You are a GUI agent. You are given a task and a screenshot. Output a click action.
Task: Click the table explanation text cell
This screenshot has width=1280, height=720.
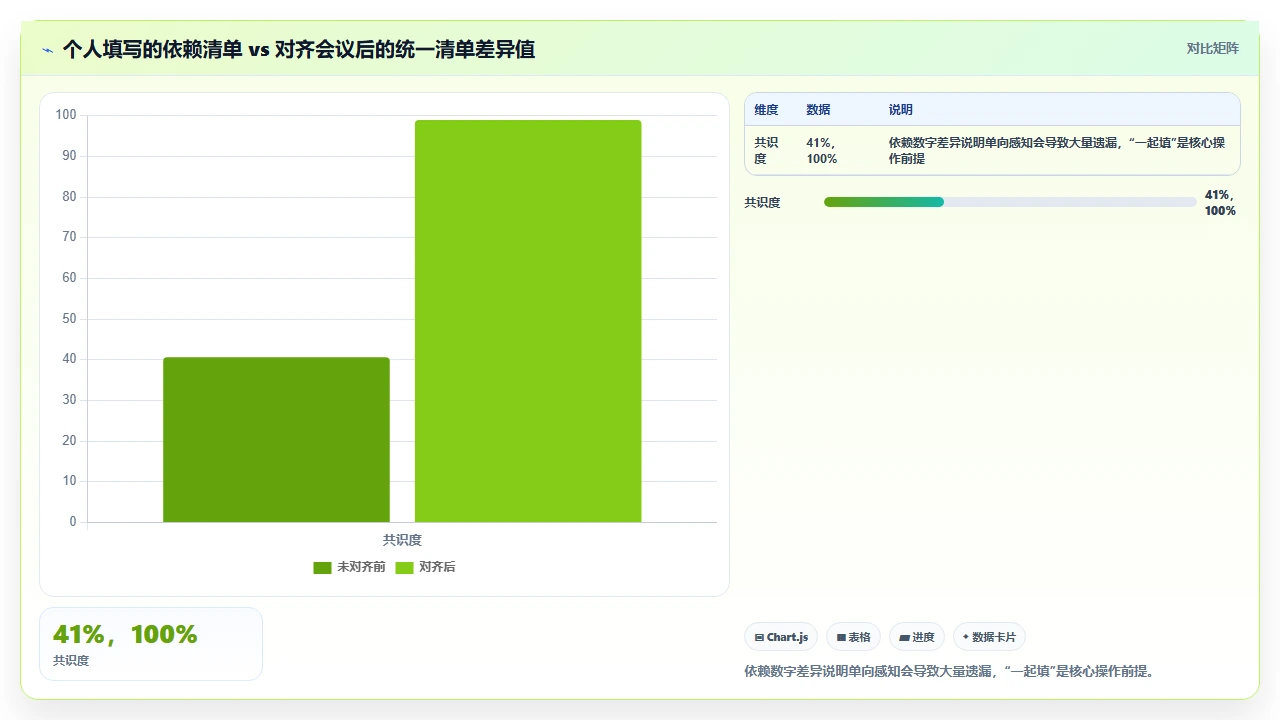pyautogui.click(x=1058, y=150)
